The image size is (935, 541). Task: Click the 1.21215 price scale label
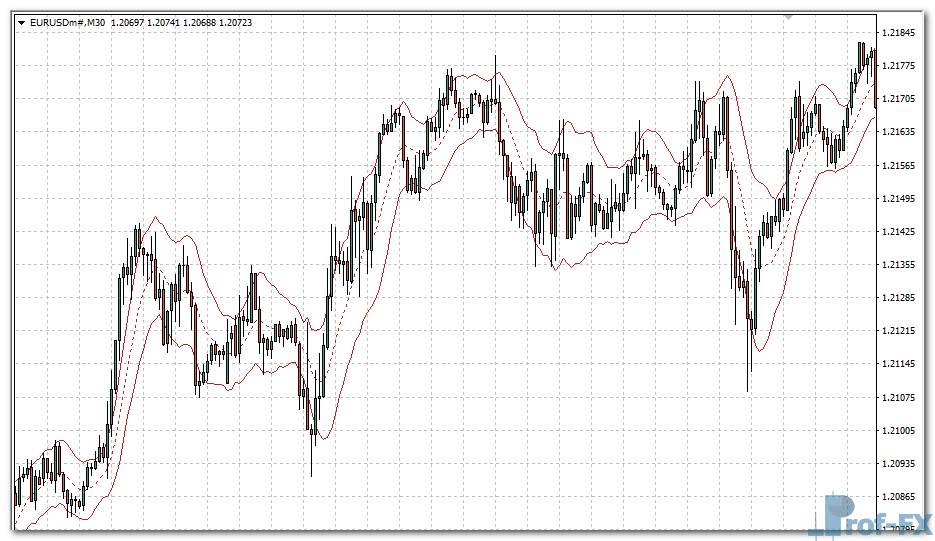click(902, 331)
